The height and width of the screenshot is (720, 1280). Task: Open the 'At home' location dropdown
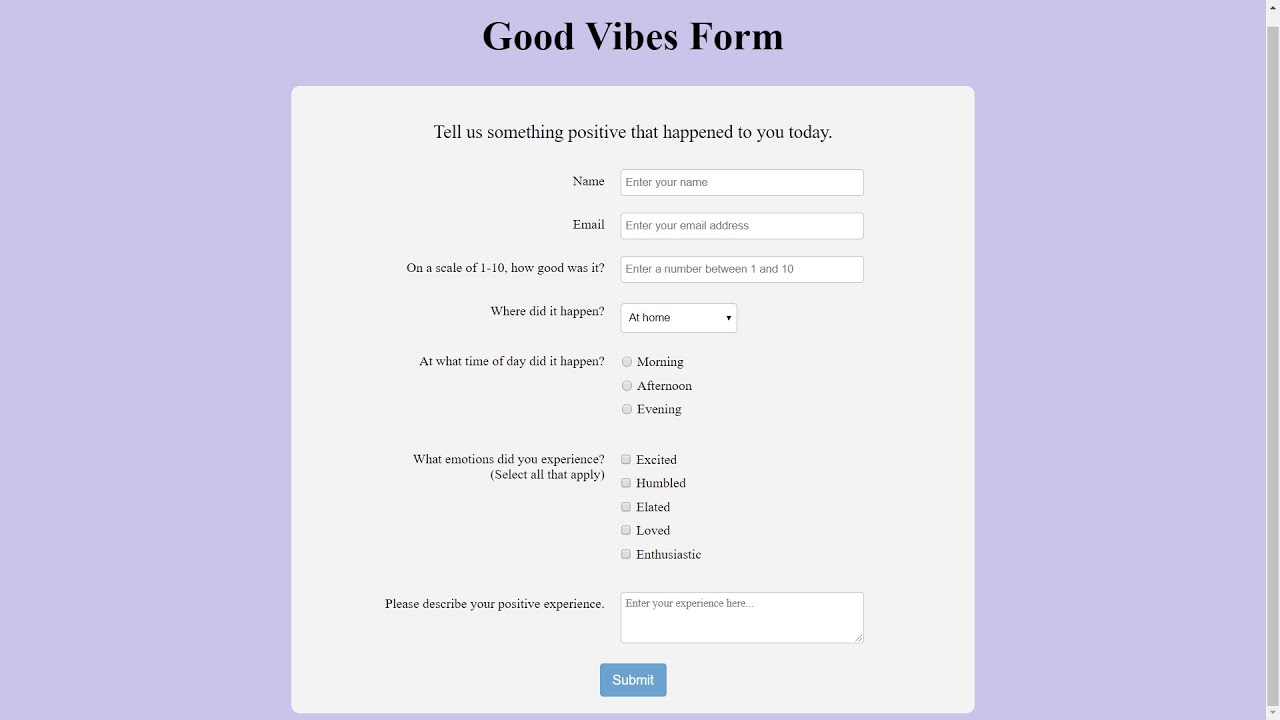679,318
